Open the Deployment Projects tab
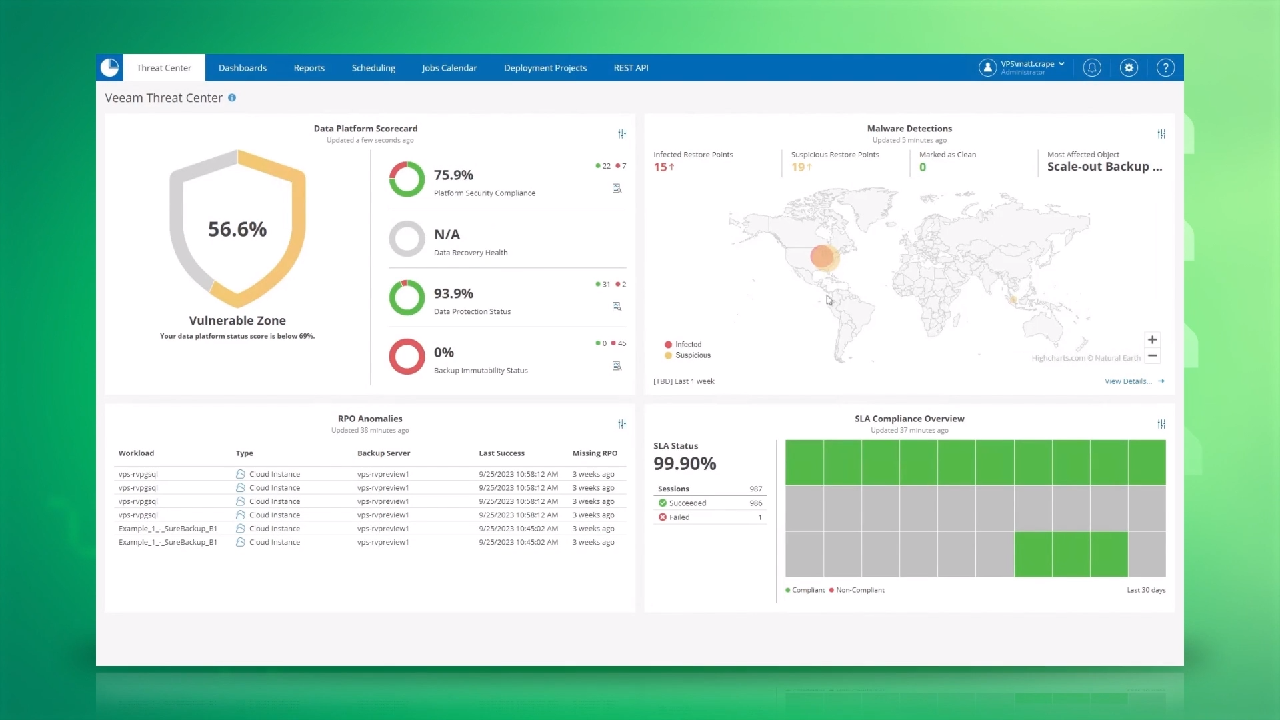This screenshot has width=1280, height=720. click(x=545, y=68)
